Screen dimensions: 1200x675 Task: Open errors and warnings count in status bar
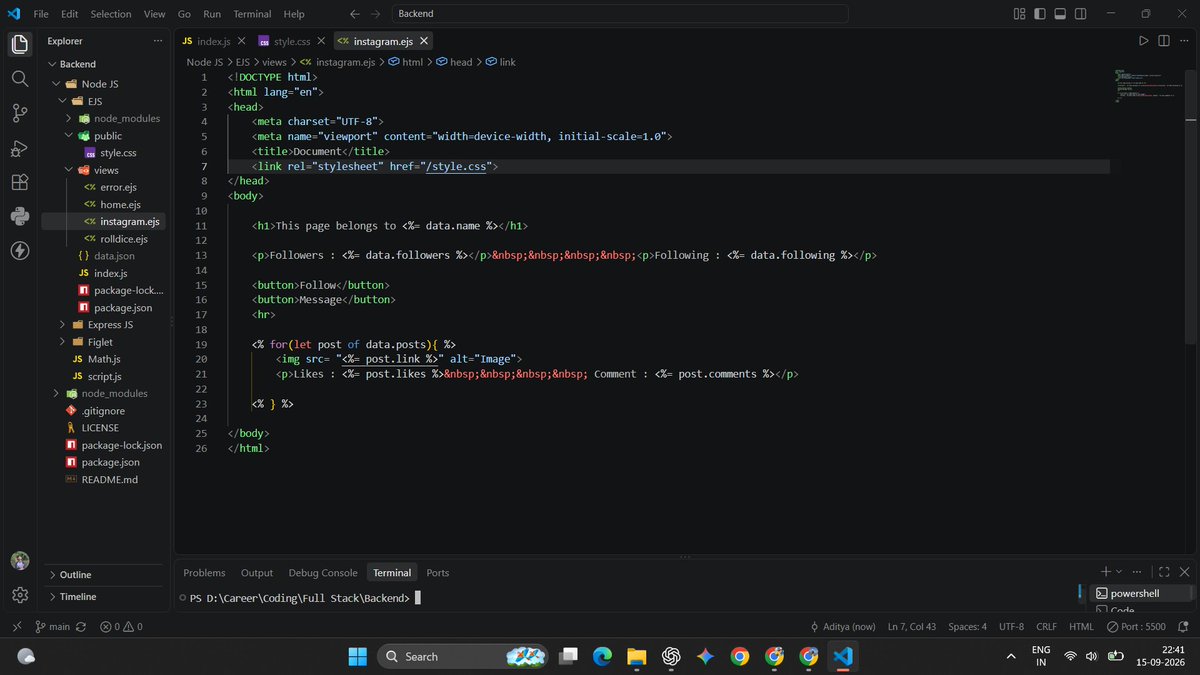(x=121, y=627)
